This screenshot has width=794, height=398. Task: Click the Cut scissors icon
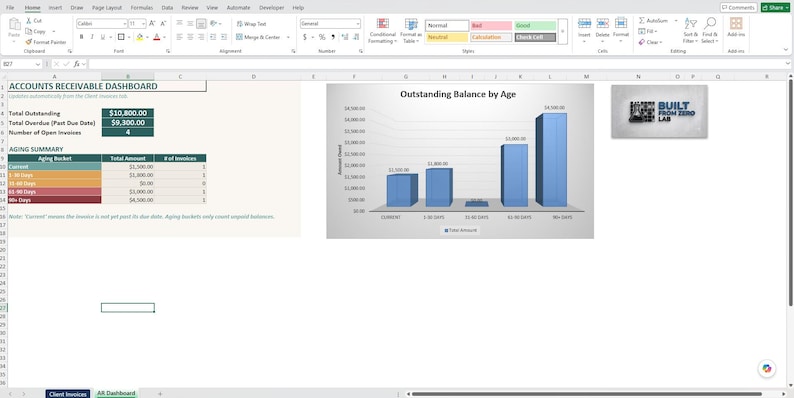click(x=28, y=21)
